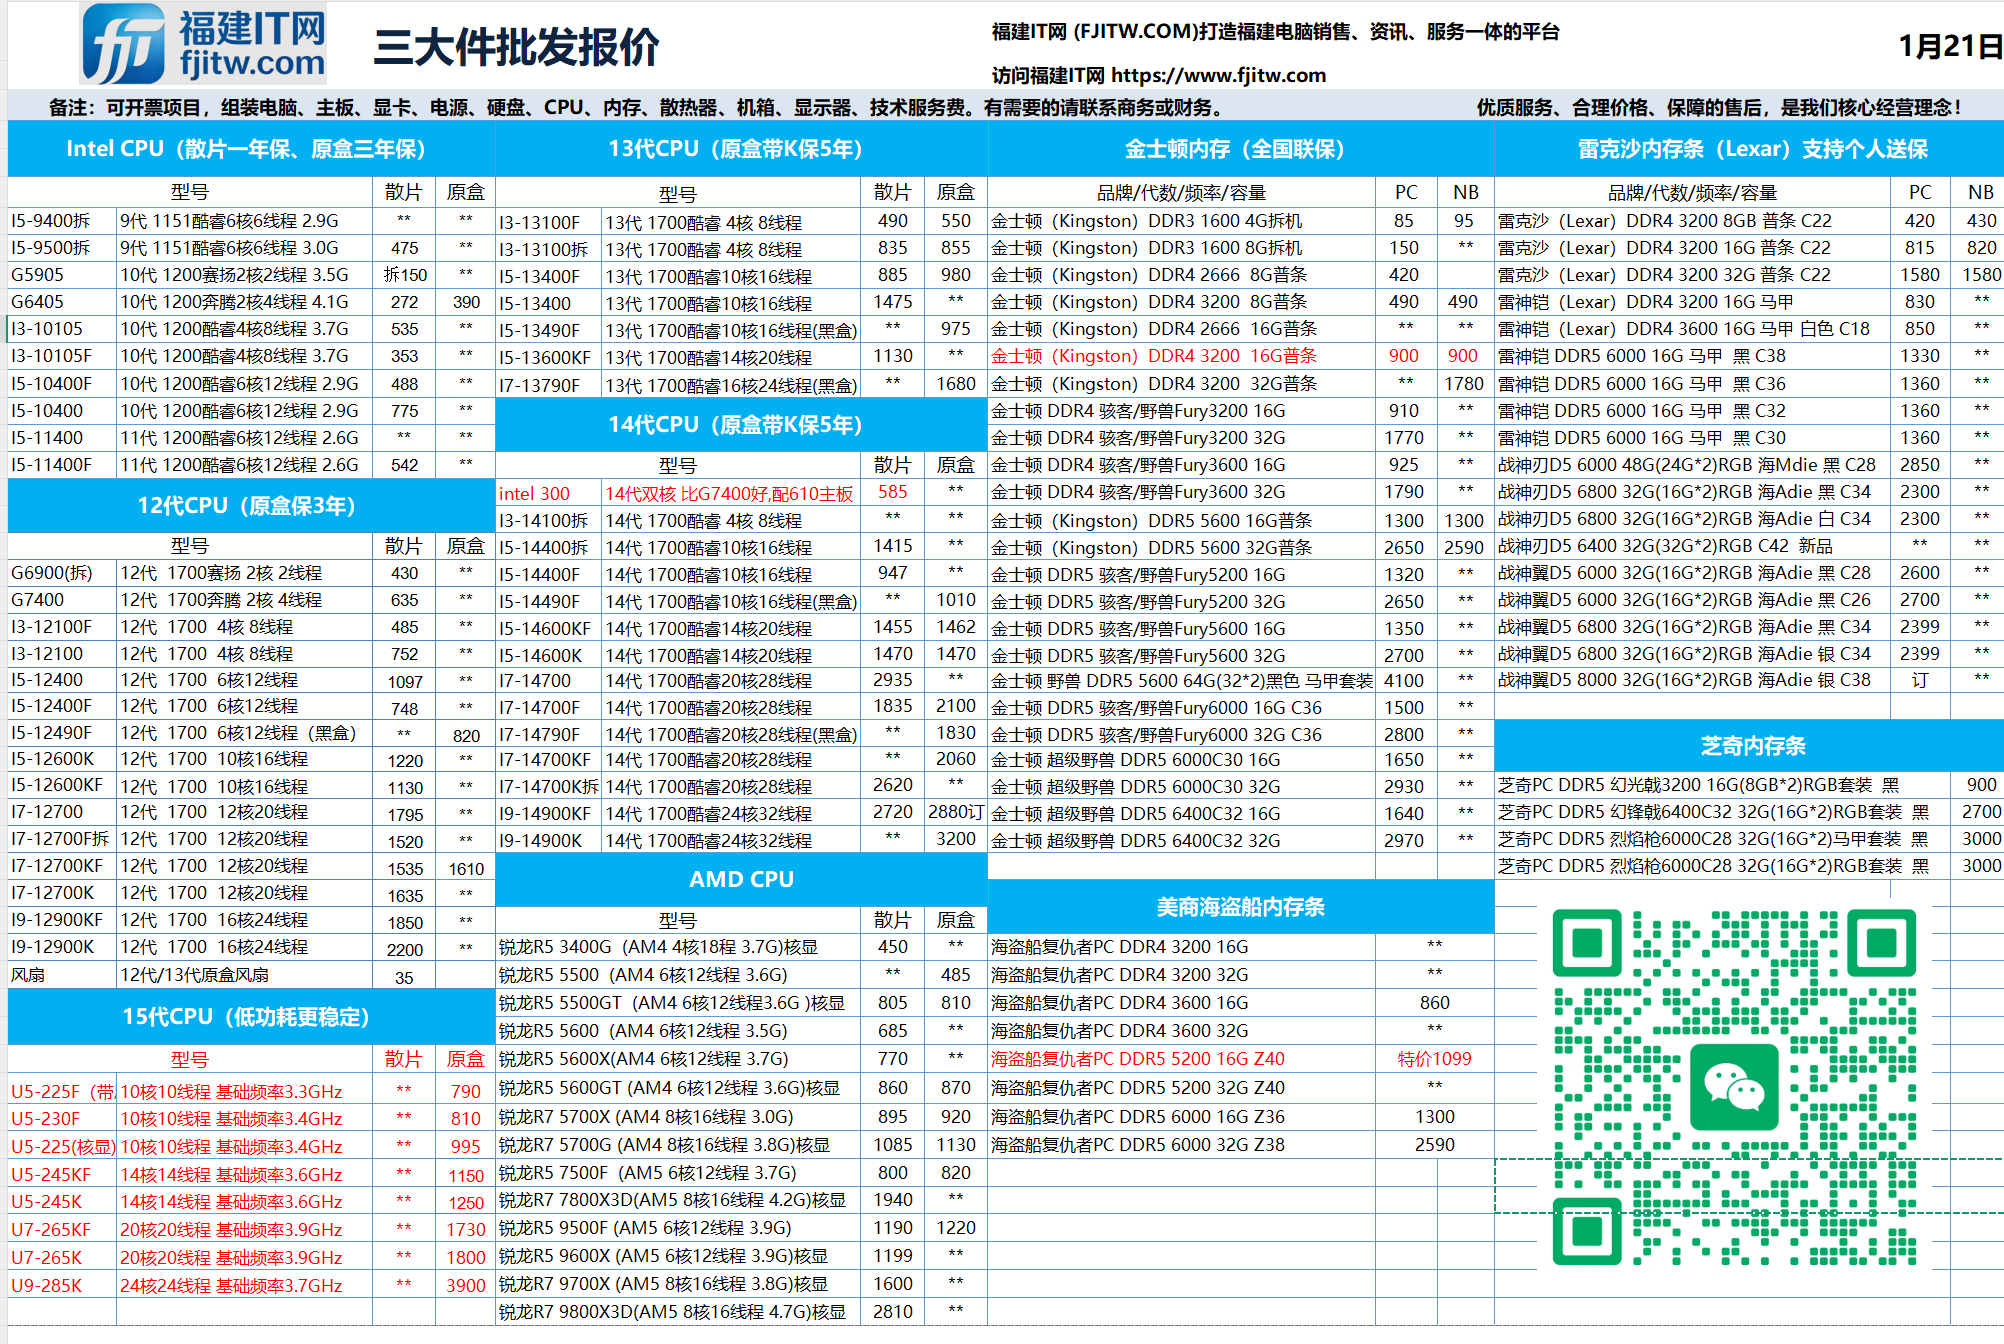Open the https://www.fjitw.com link
2004x1344 pixels.
[1218, 75]
